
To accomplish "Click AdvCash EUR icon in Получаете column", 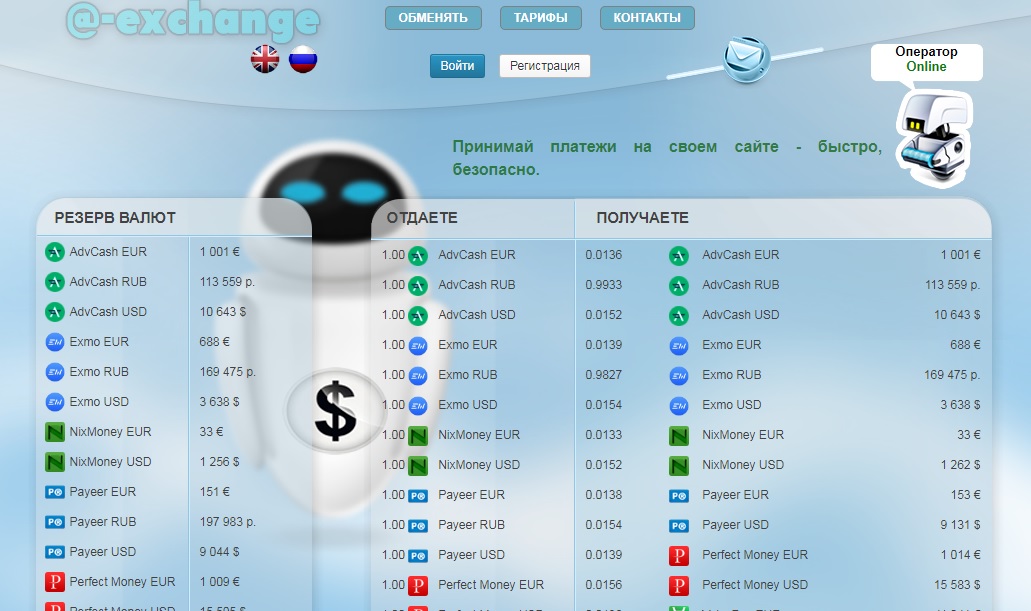I will [x=679, y=255].
